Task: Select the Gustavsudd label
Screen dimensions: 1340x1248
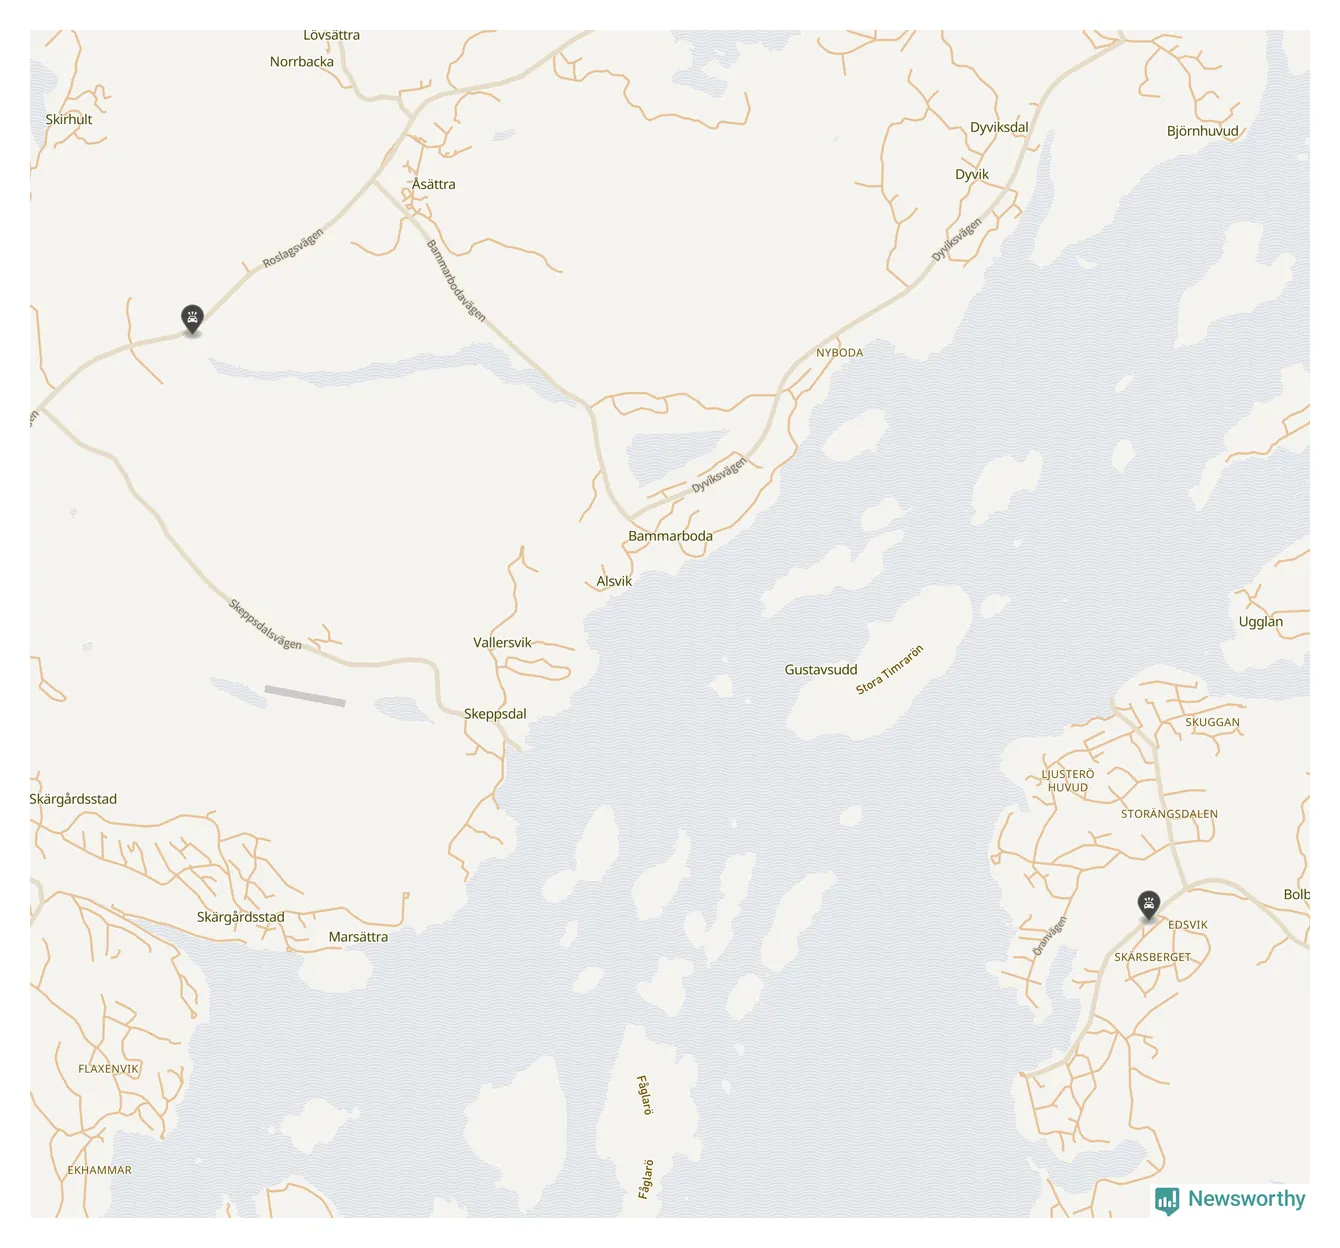Action: click(x=821, y=670)
